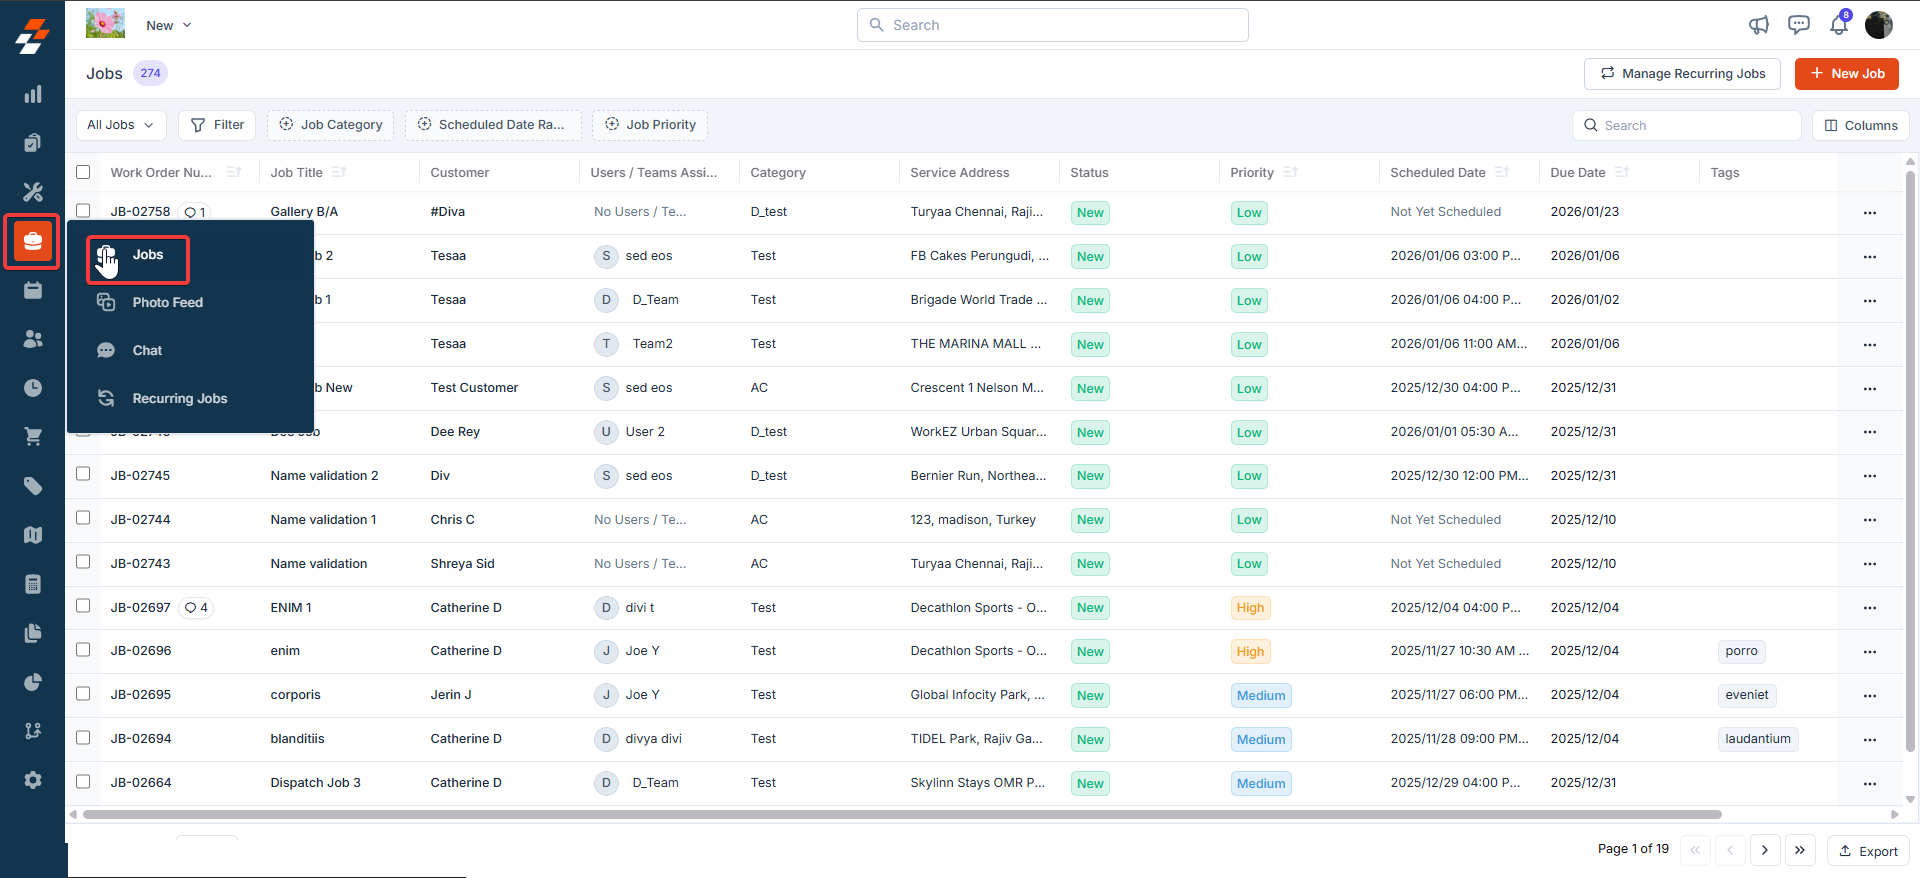Open the chat messages icon in header
This screenshot has width=1920, height=878.
[1799, 25]
